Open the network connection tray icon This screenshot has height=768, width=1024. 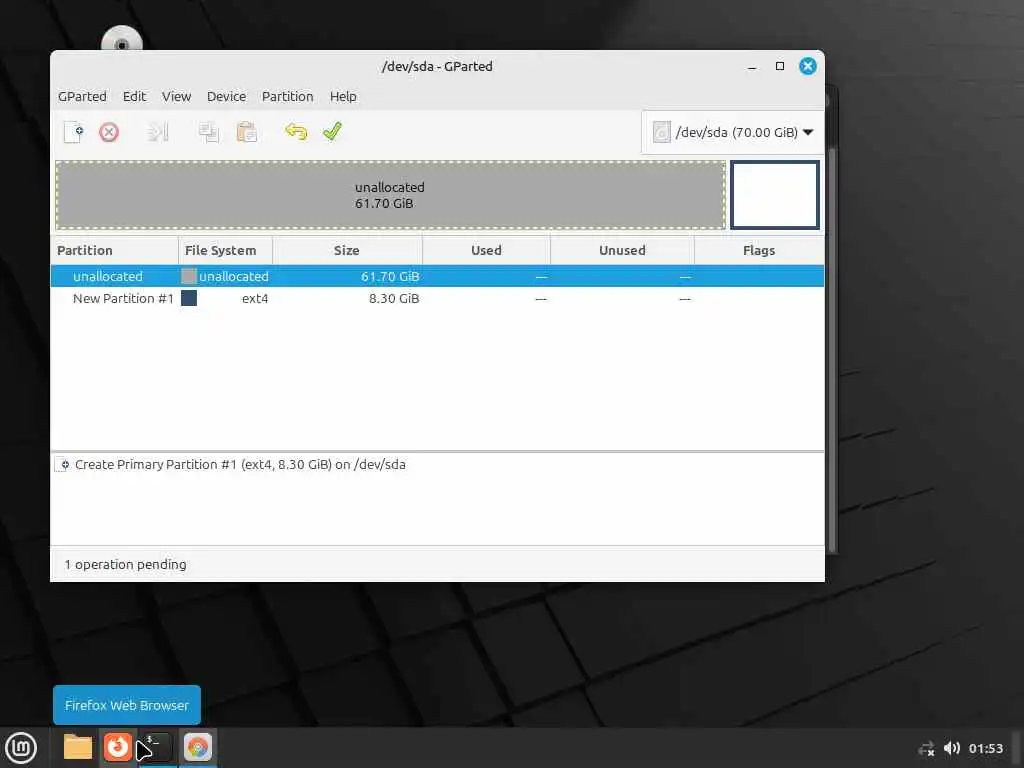(927, 749)
